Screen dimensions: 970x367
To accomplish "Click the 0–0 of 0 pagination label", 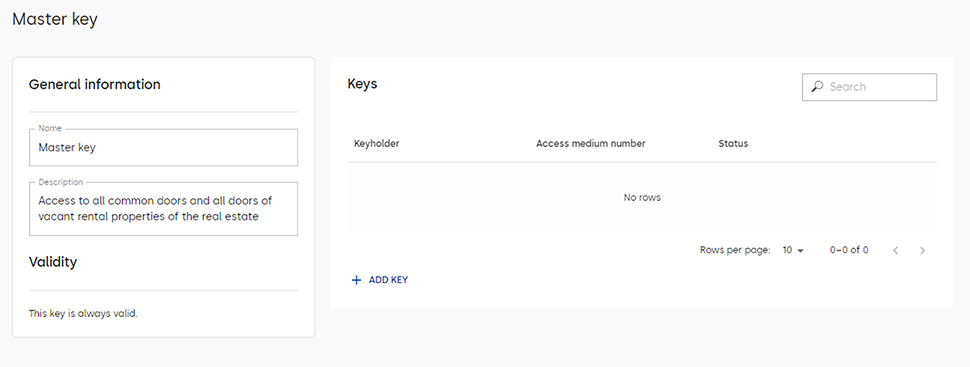I will point(849,250).
